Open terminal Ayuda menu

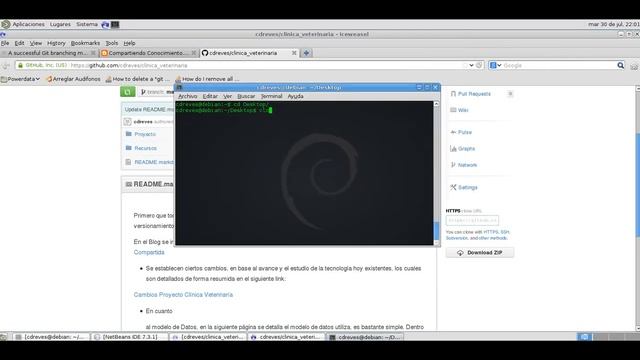tap(296, 96)
